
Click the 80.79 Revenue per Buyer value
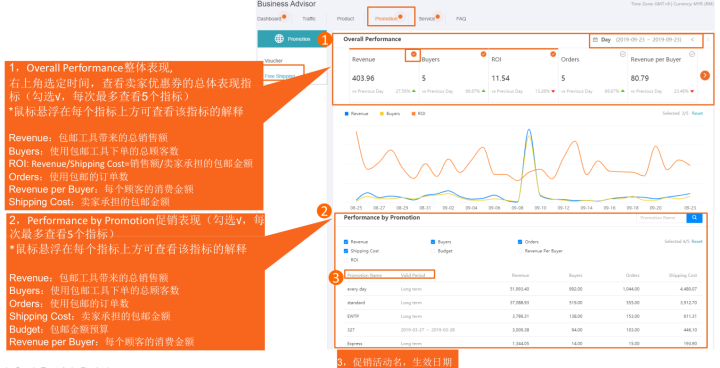tap(640, 79)
